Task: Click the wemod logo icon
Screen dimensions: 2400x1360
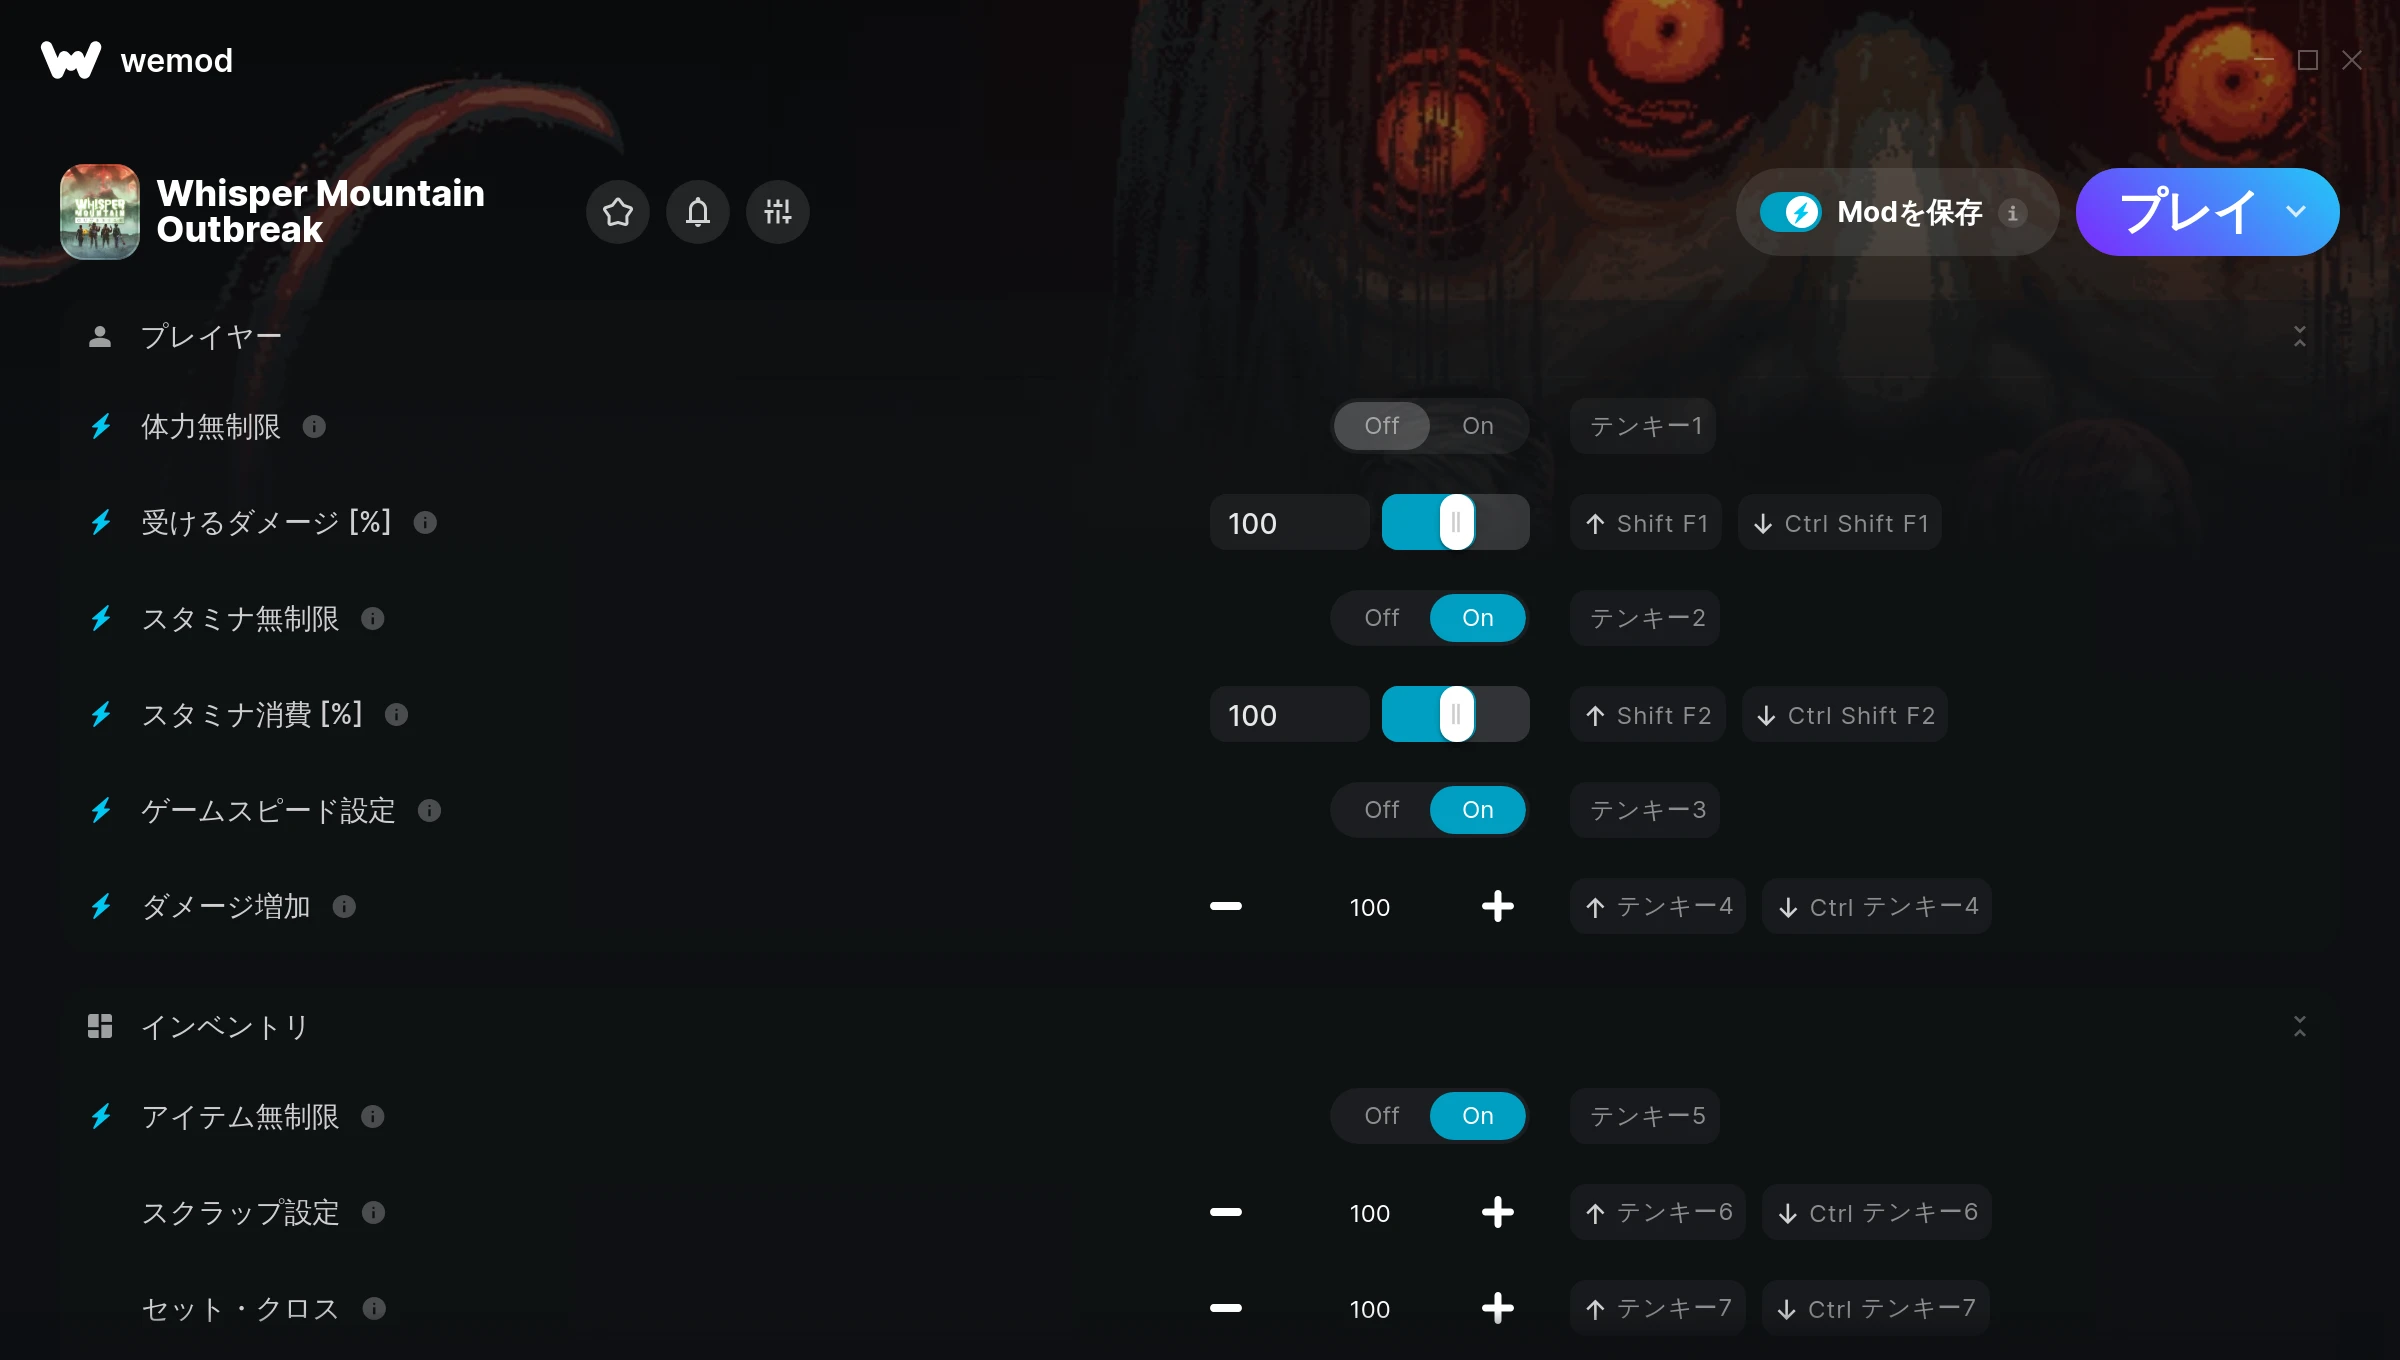Action: 71,60
